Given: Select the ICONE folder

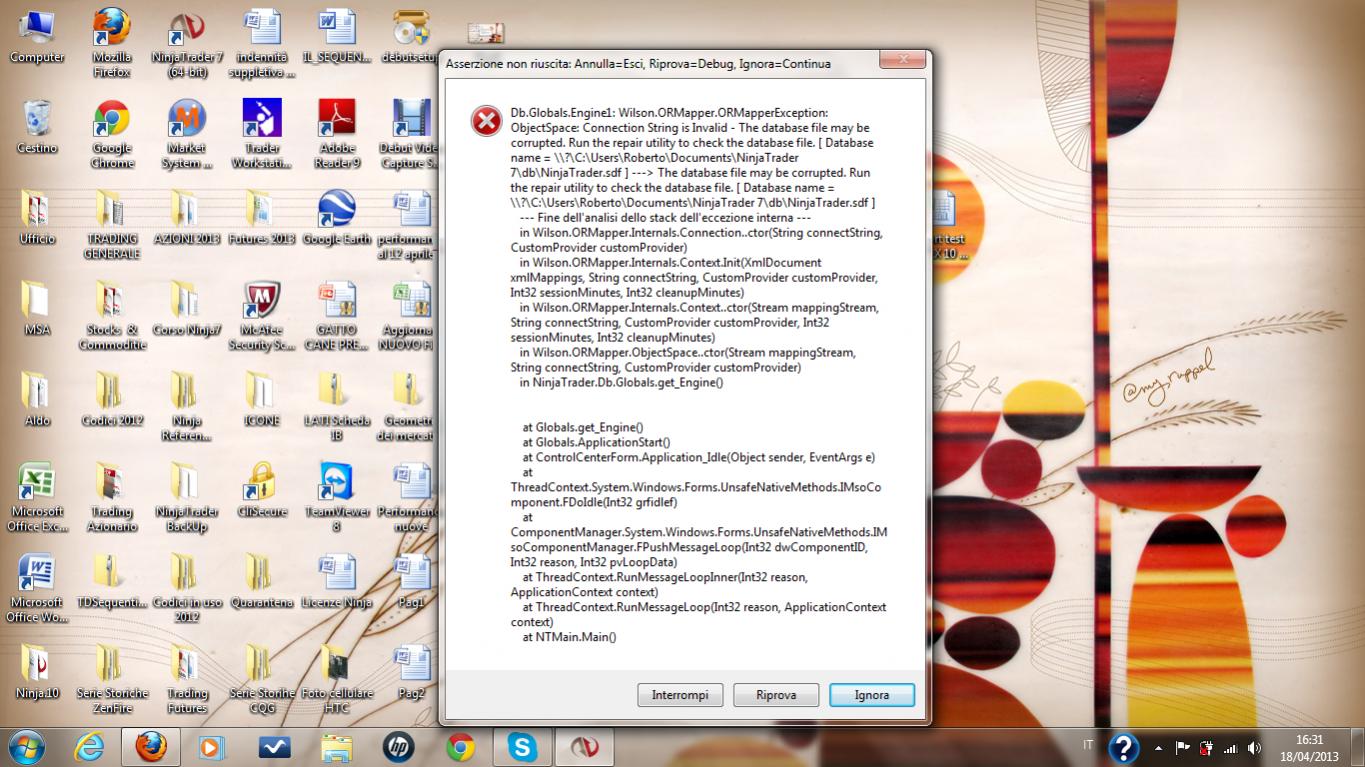Looking at the screenshot, I should [262, 399].
